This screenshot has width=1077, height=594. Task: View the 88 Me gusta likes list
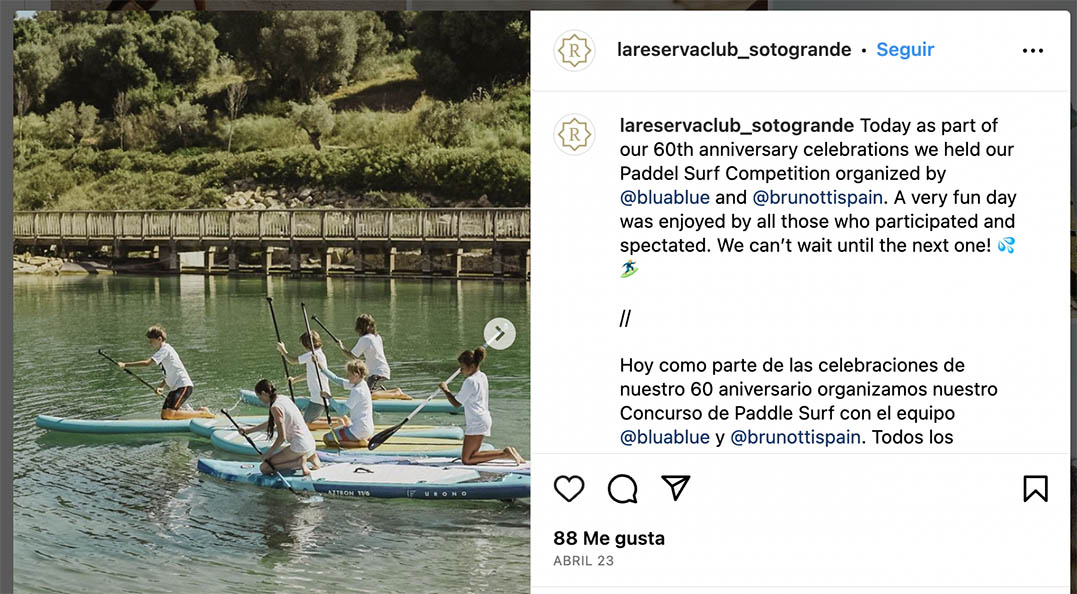click(x=609, y=538)
